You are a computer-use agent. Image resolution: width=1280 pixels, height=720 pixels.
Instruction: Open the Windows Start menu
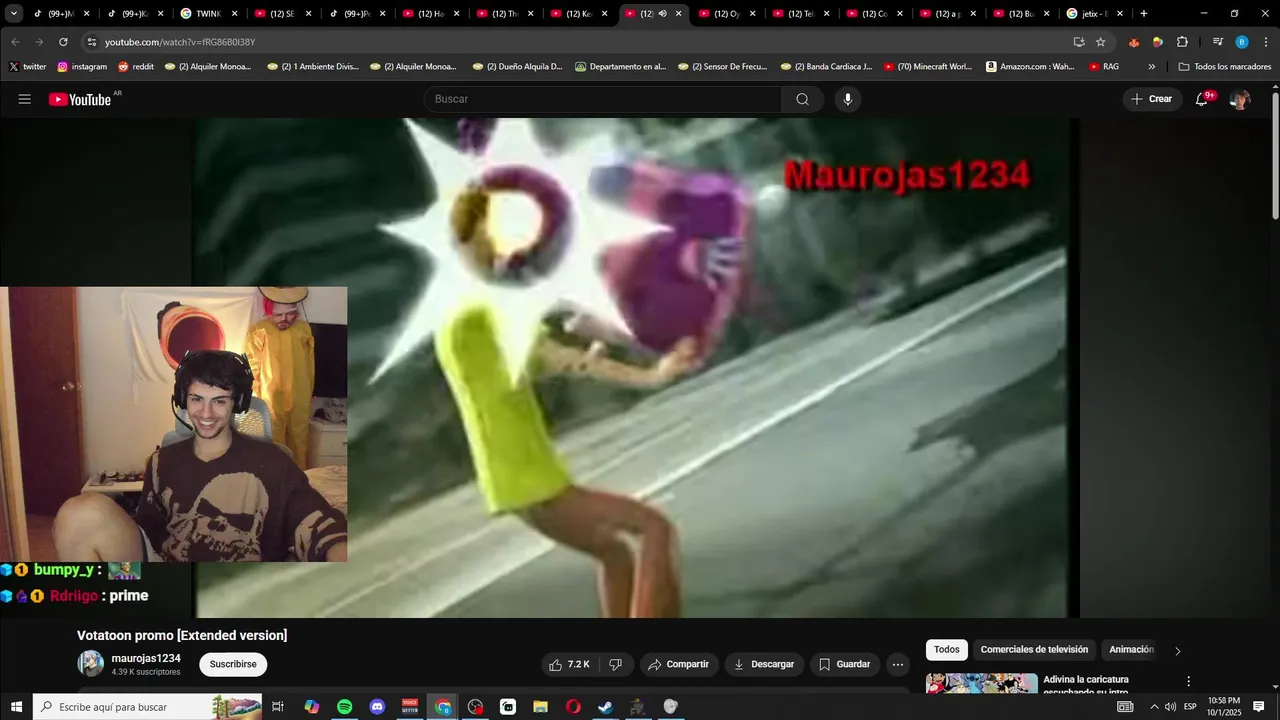(x=16, y=707)
